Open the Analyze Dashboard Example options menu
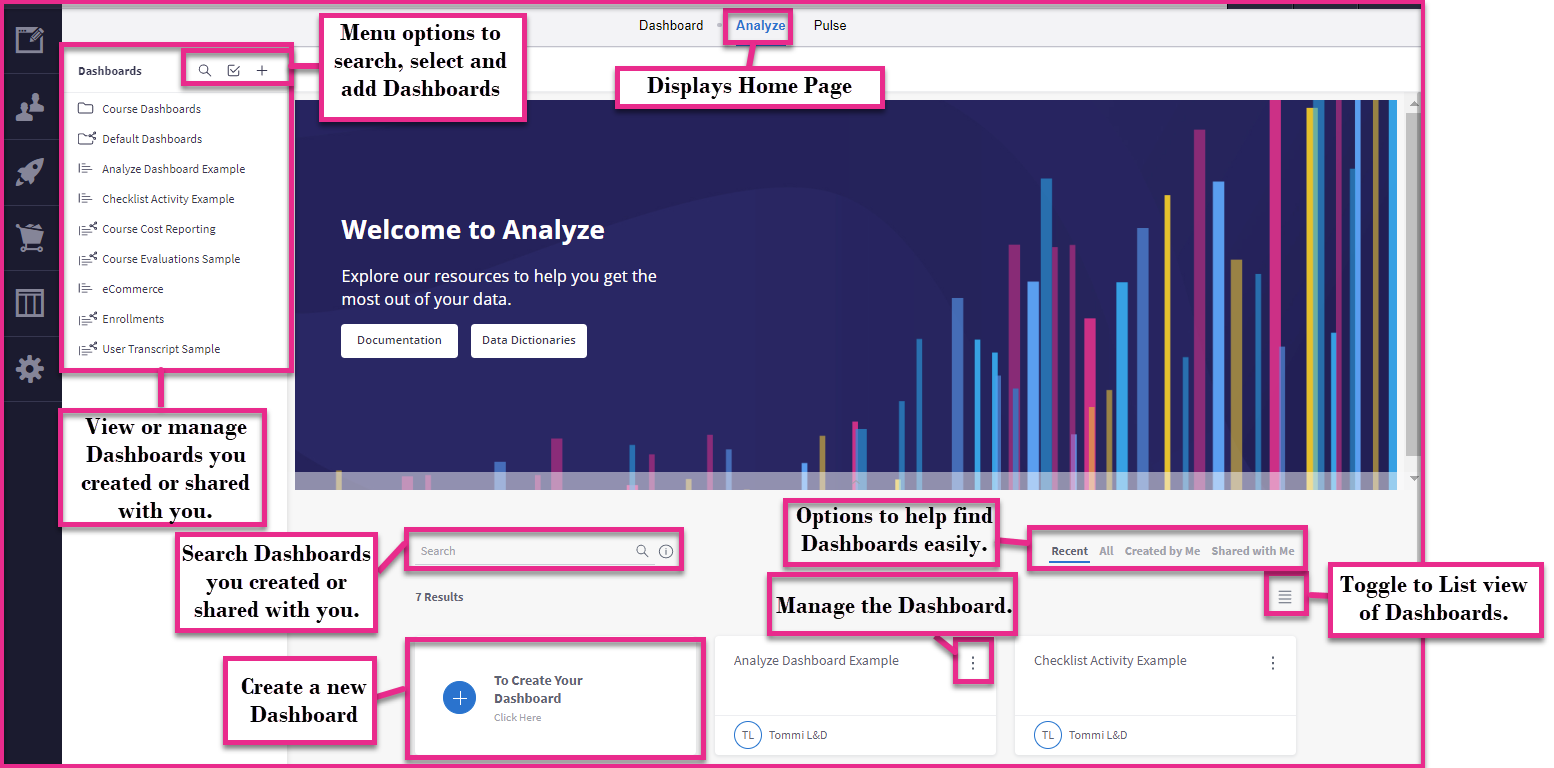Viewport: 1554px width, 768px height. (x=973, y=663)
